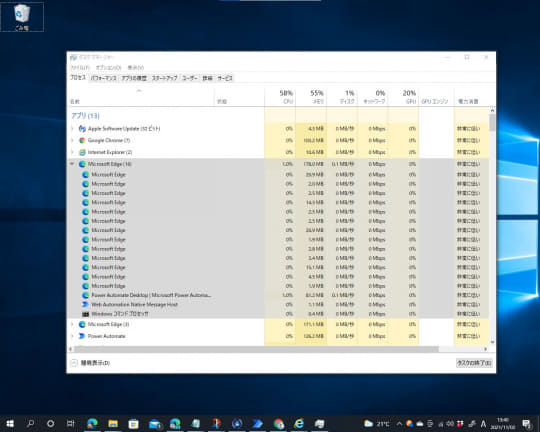Expand the Internet Explorer (2) group

click(72, 152)
